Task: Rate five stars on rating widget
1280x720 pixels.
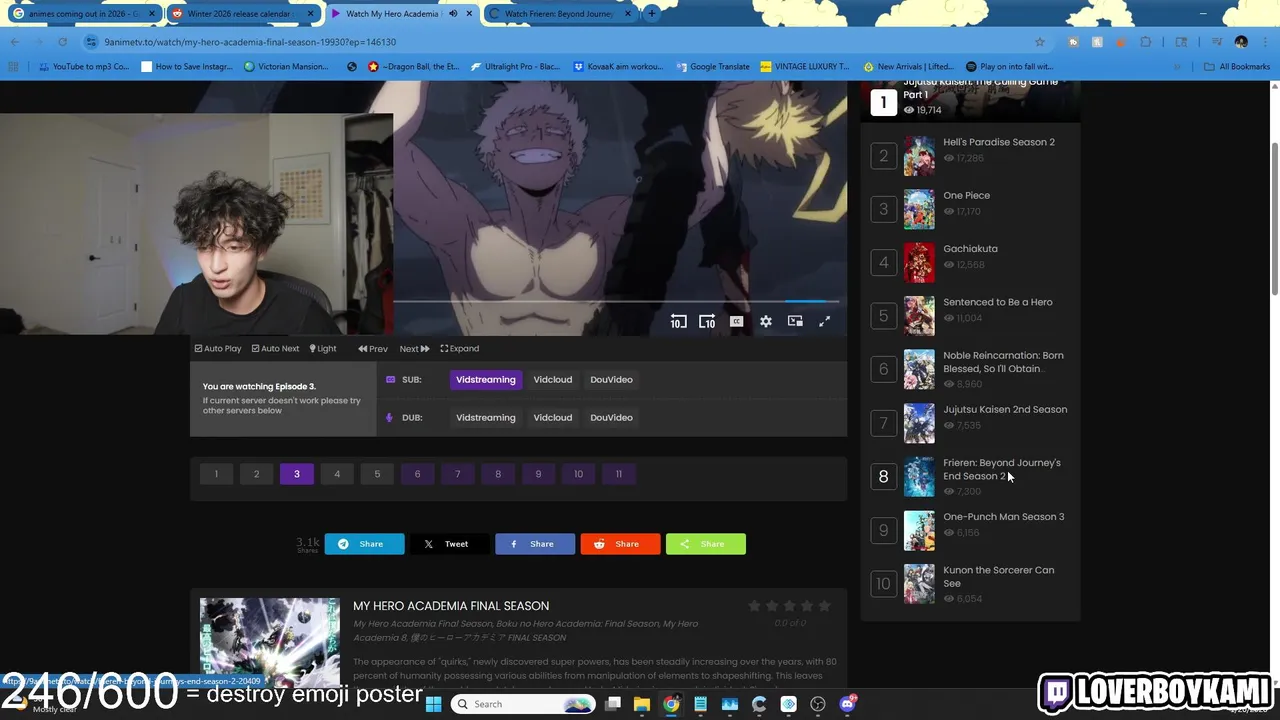Action: (x=824, y=606)
